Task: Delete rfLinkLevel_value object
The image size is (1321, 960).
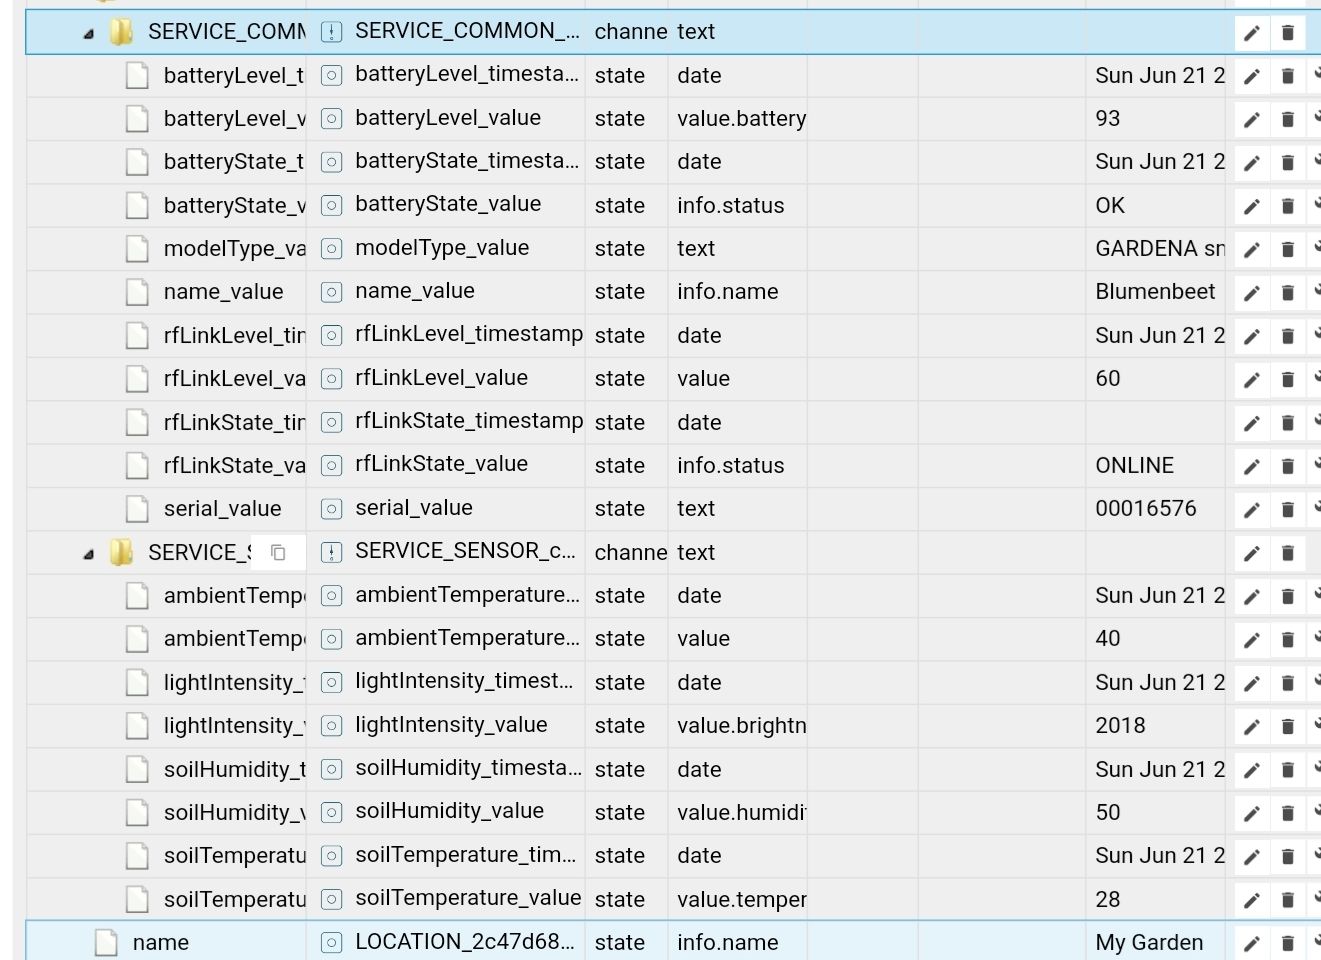Action: pyautogui.click(x=1288, y=380)
